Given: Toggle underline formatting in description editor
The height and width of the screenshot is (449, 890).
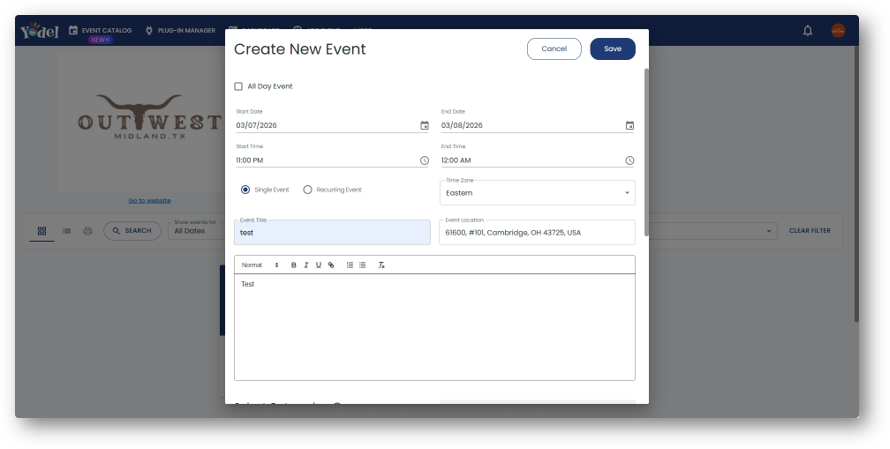Looking at the screenshot, I should [x=318, y=265].
